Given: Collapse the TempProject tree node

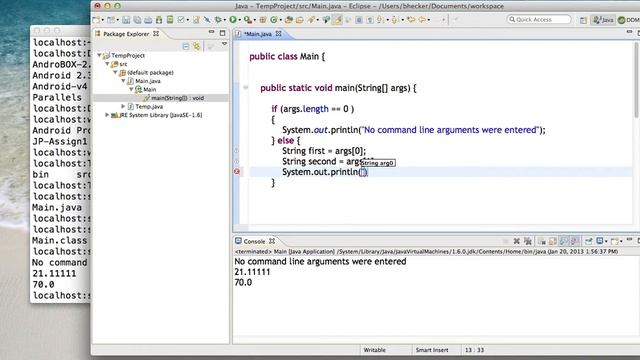Looking at the screenshot, I should 99,55.
